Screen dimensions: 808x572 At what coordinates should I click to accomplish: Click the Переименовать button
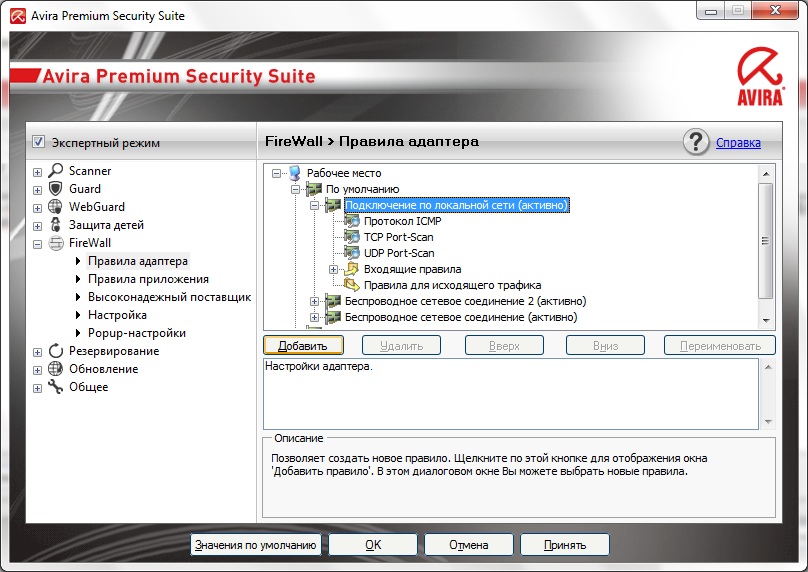(720, 345)
